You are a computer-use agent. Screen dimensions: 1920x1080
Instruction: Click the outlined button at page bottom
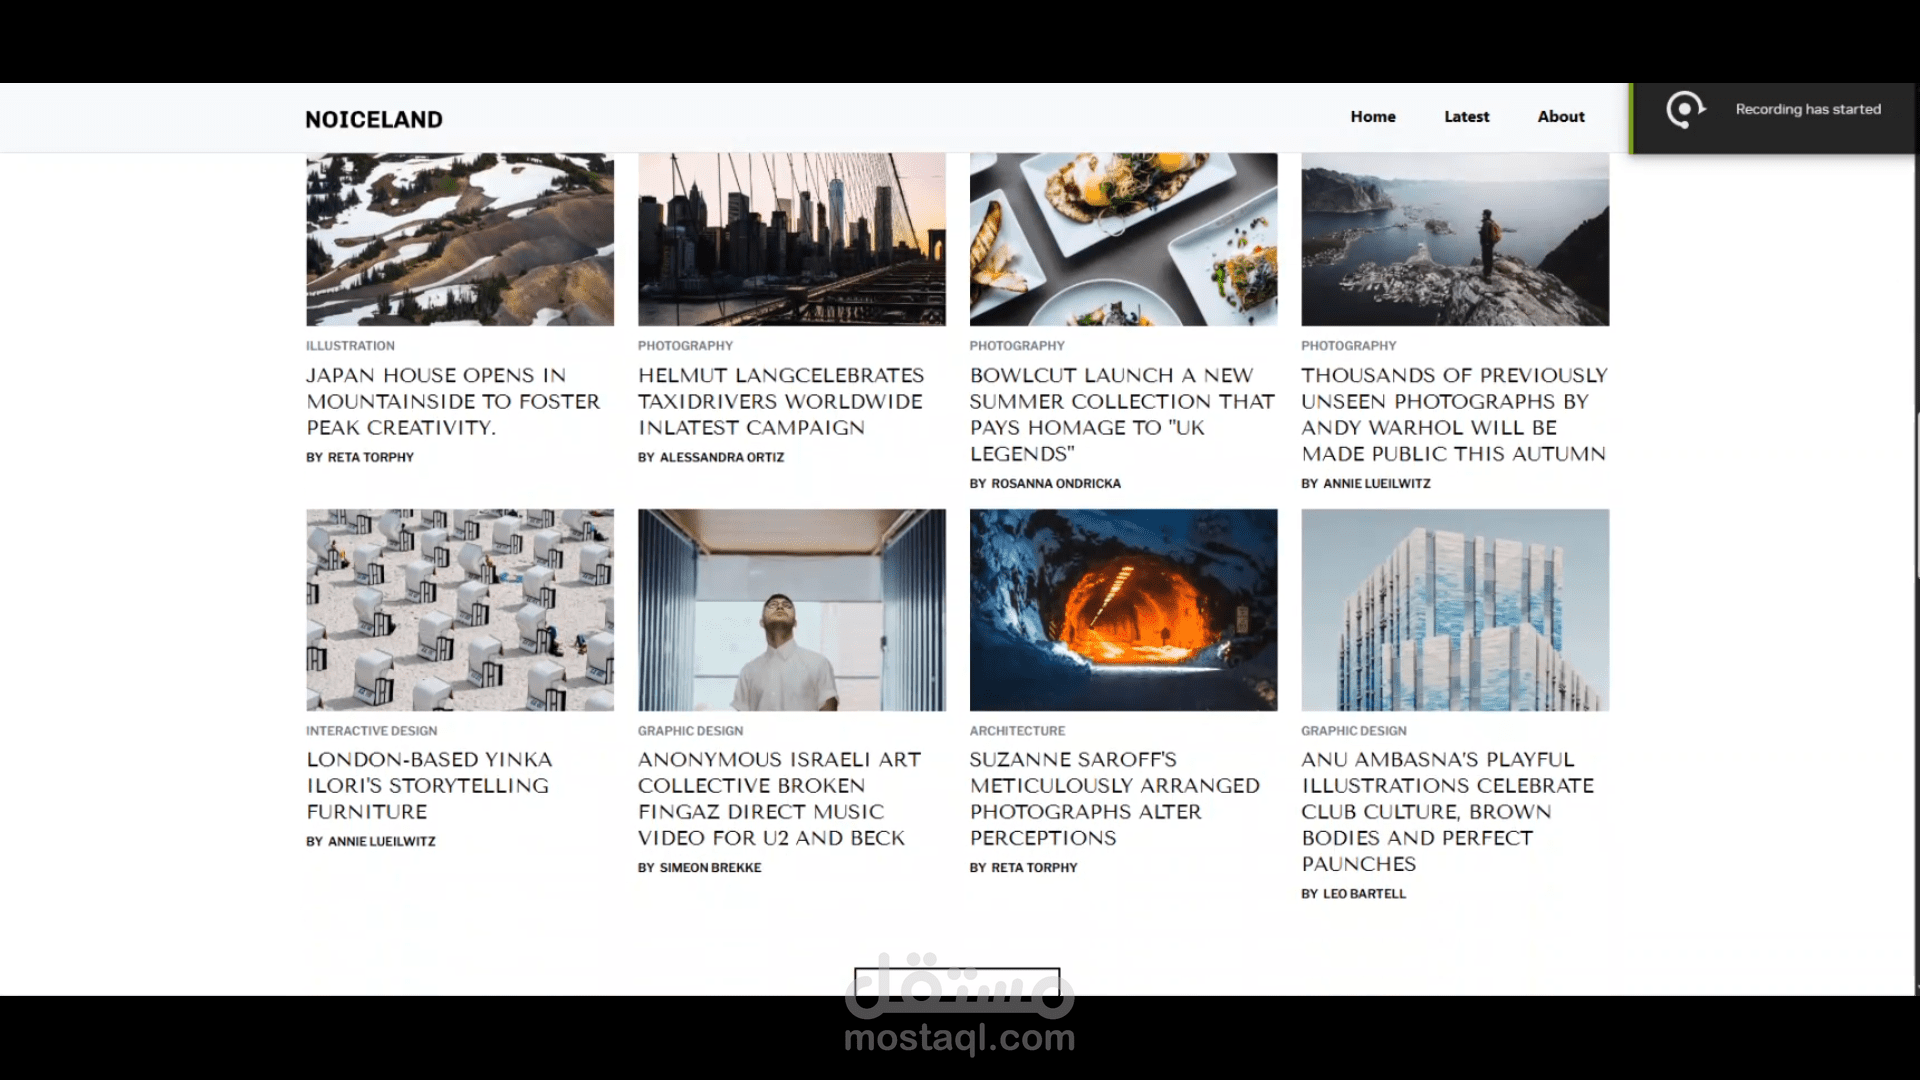pyautogui.click(x=957, y=980)
